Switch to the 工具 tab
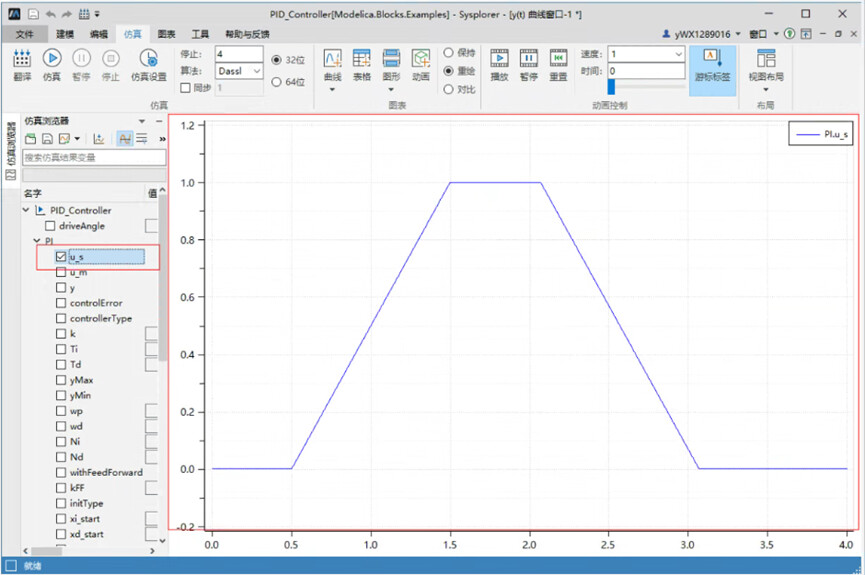Viewport: 865px width, 575px height. coord(200,34)
